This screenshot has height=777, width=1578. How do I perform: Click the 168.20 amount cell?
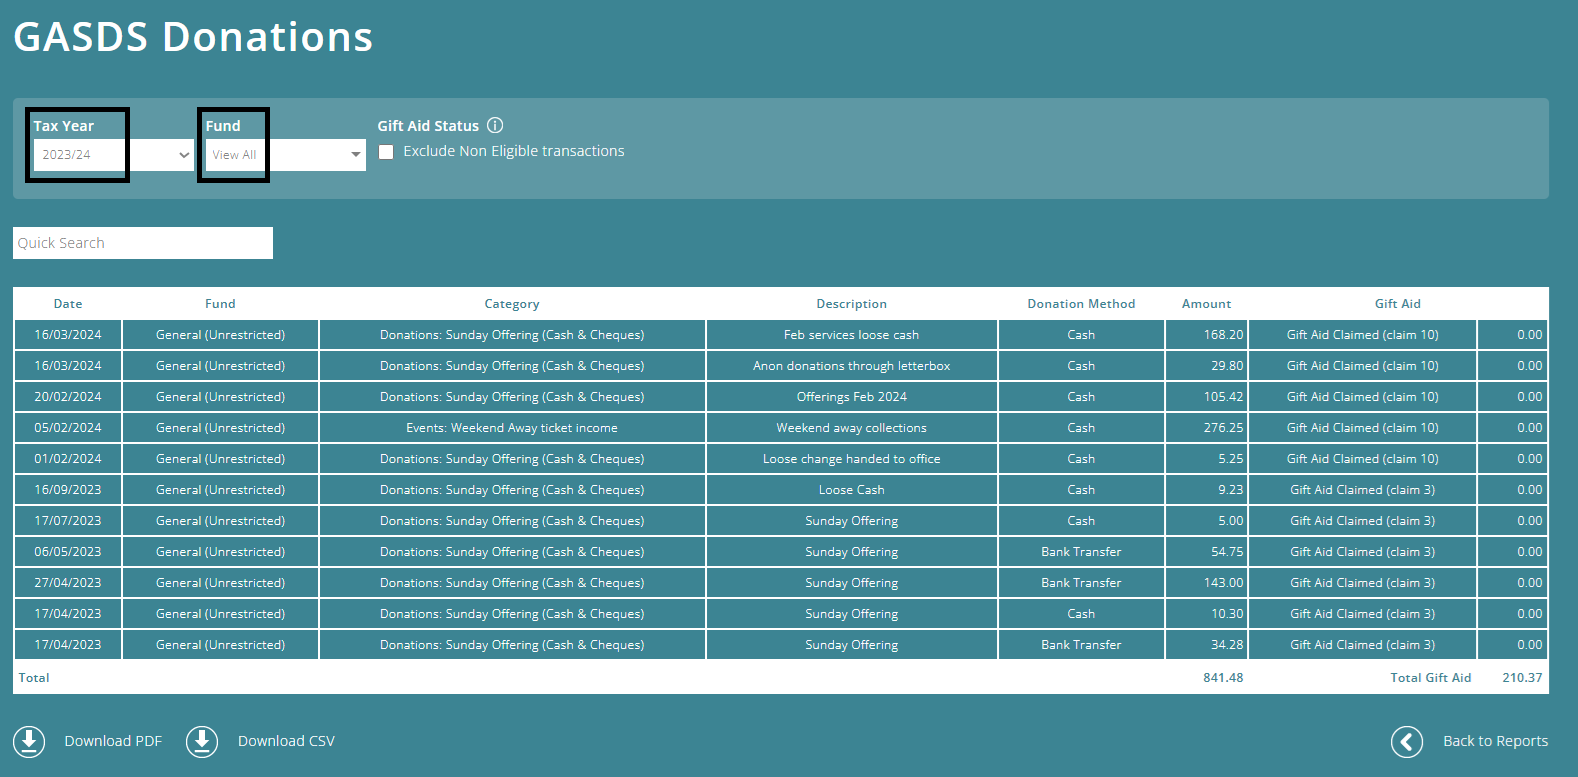(x=1206, y=335)
